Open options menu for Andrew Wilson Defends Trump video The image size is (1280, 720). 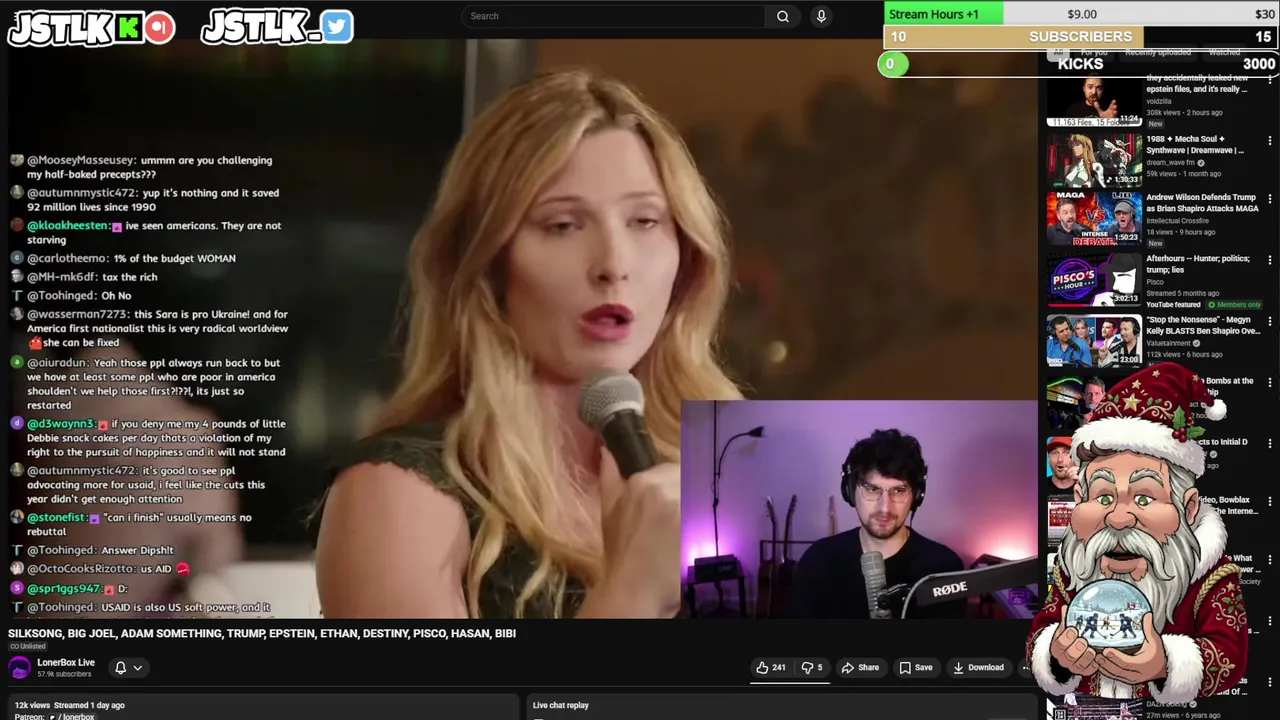[1270, 200]
